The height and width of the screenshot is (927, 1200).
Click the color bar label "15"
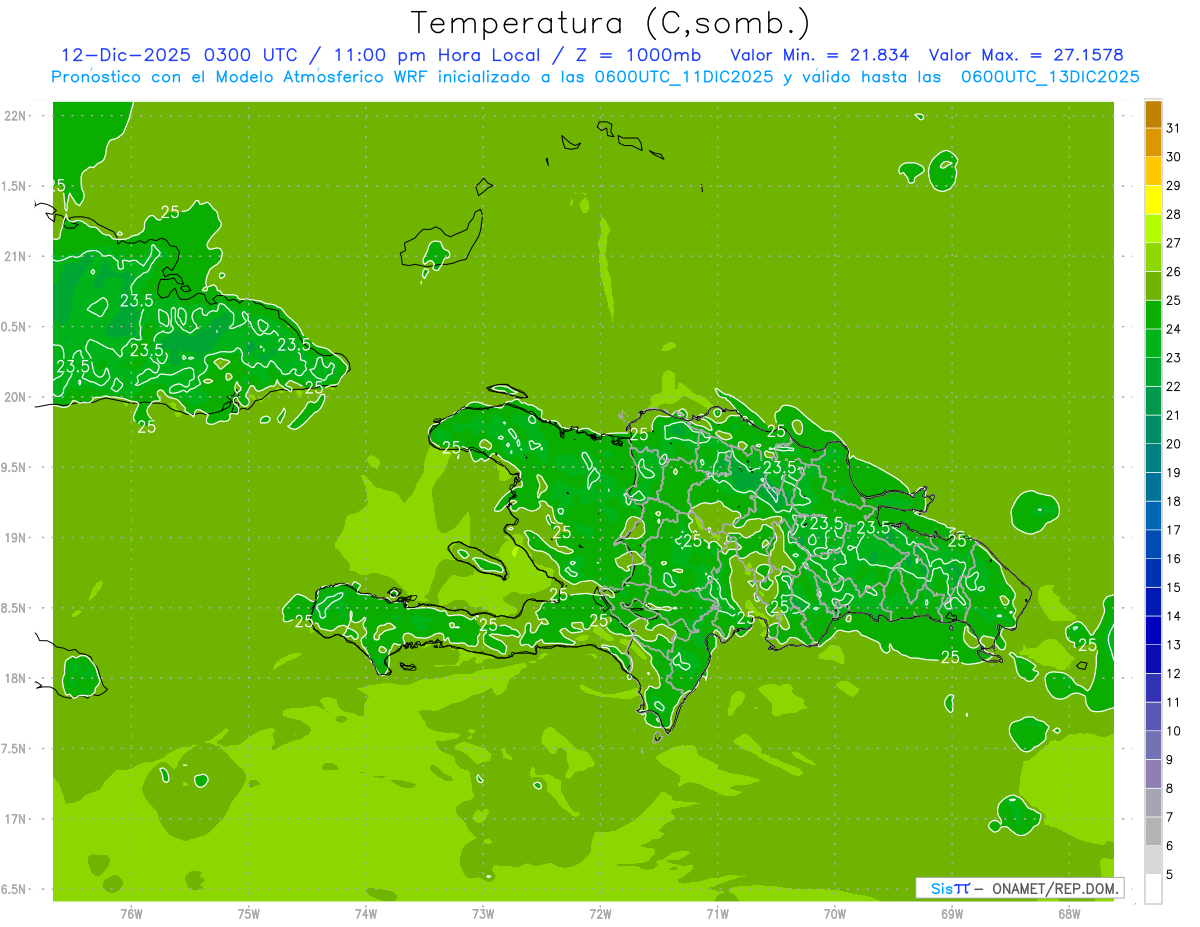(x=1173, y=587)
